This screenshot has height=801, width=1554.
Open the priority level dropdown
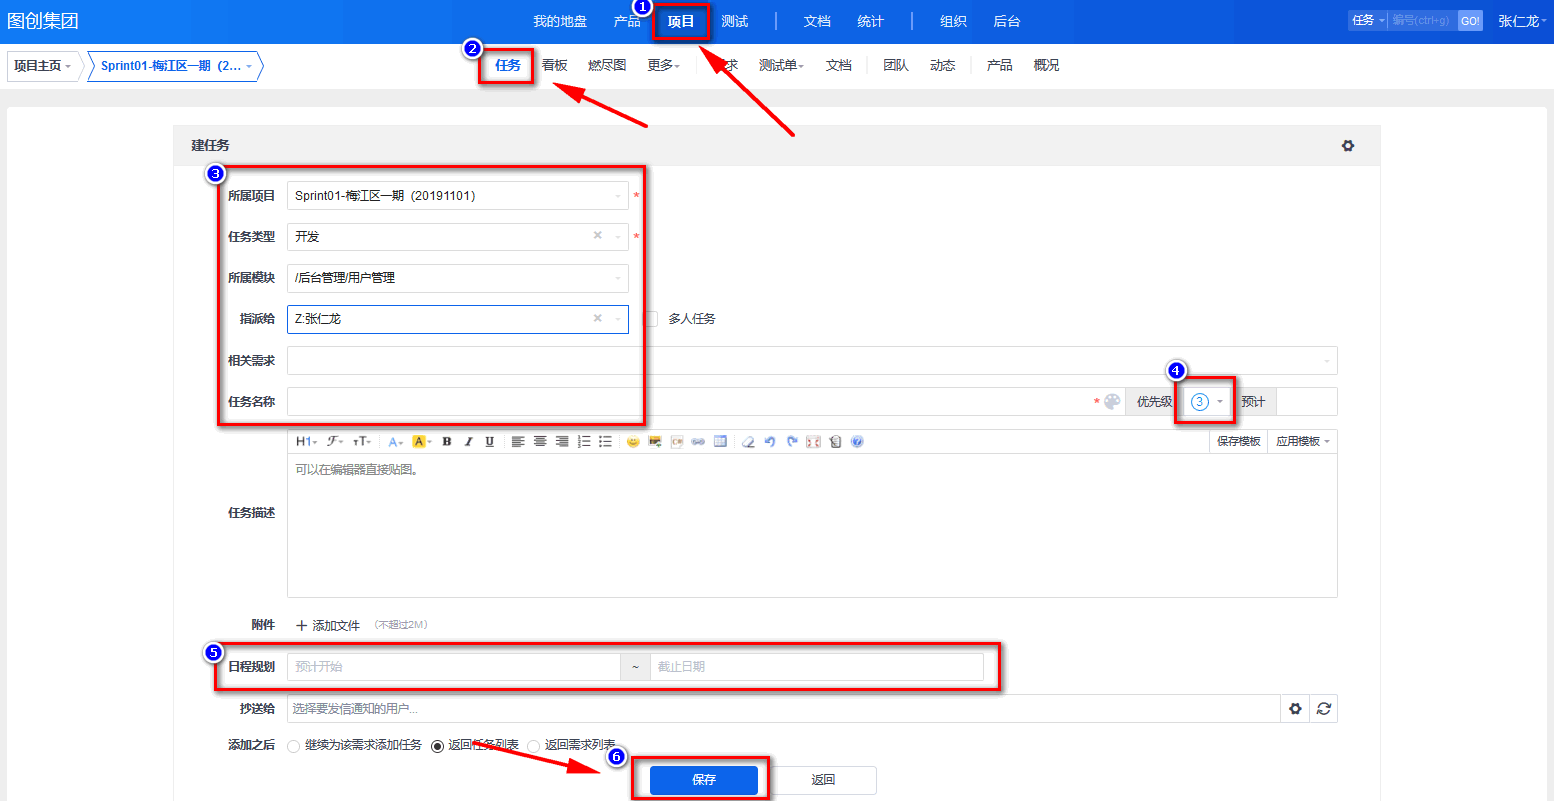coord(1207,401)
